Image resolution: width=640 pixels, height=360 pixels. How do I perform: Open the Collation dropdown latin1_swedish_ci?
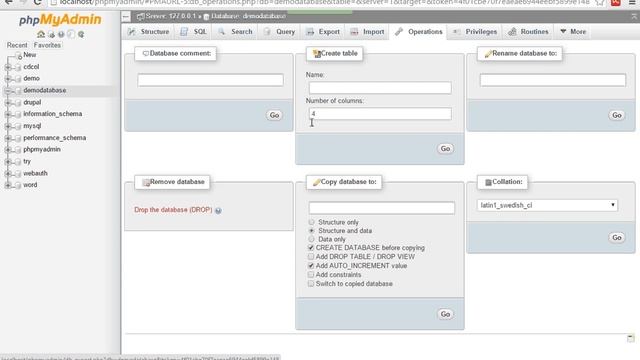click(547, 205)
